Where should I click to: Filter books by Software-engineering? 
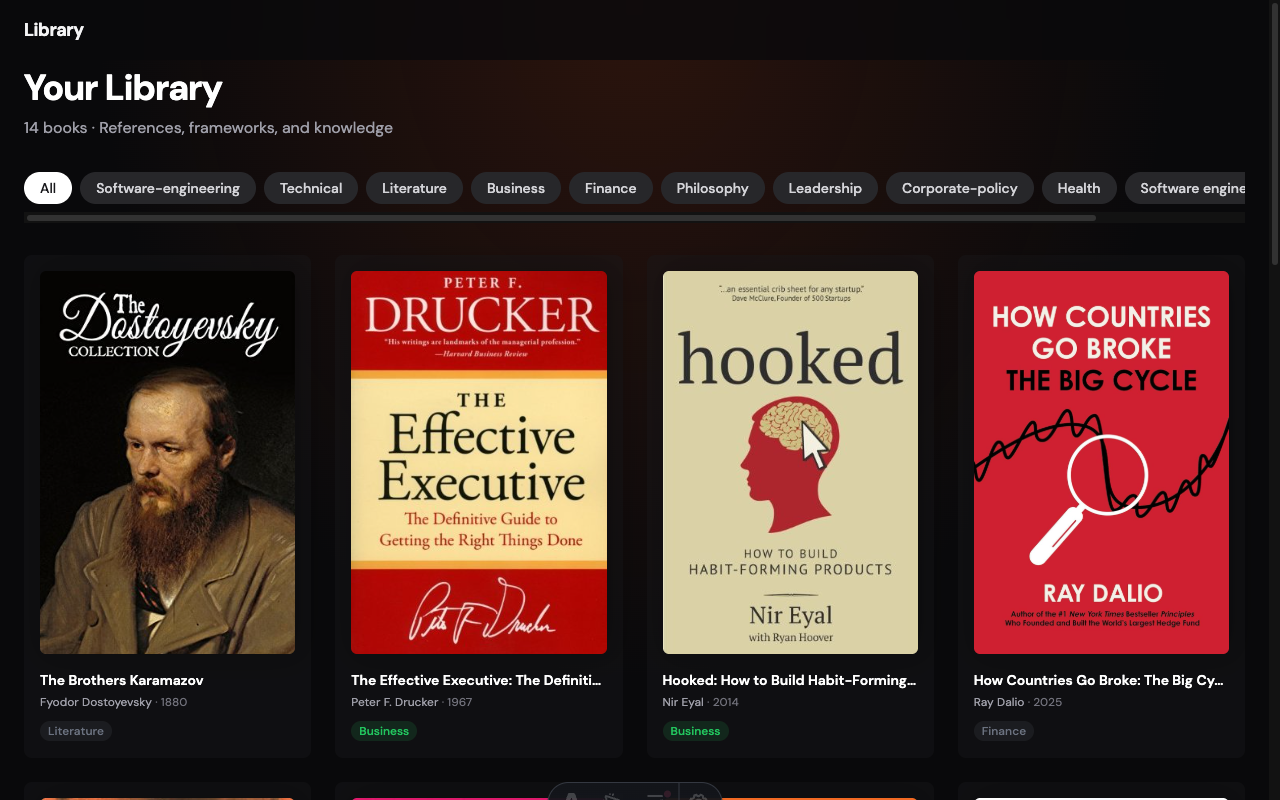coord(167,188)
